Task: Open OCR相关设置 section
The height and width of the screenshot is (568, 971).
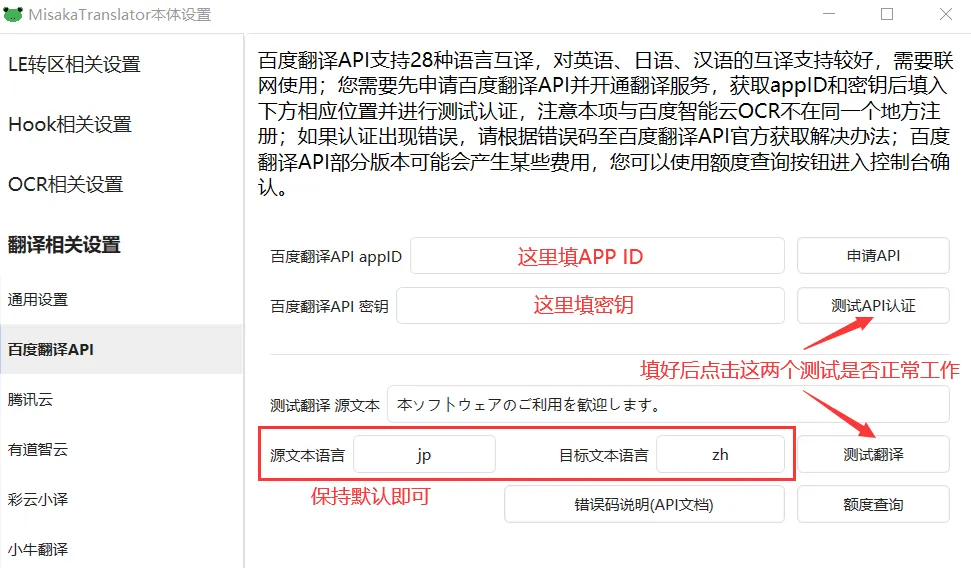Action: click(x=66, y=185)
